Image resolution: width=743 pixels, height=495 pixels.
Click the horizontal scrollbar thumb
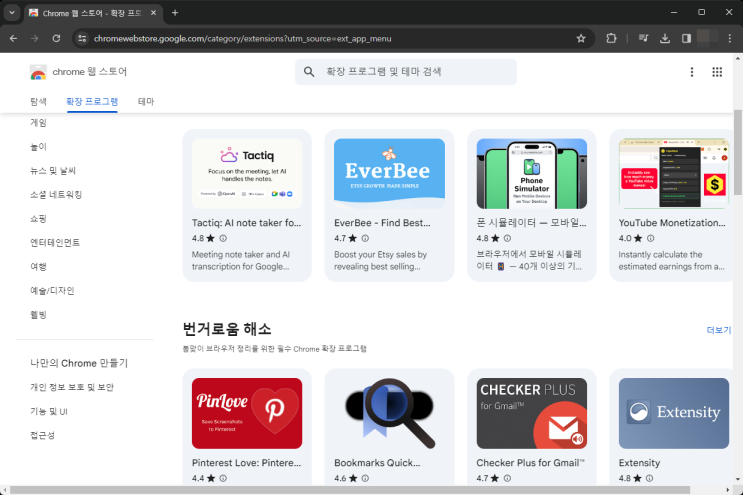(x=350, y=490)
